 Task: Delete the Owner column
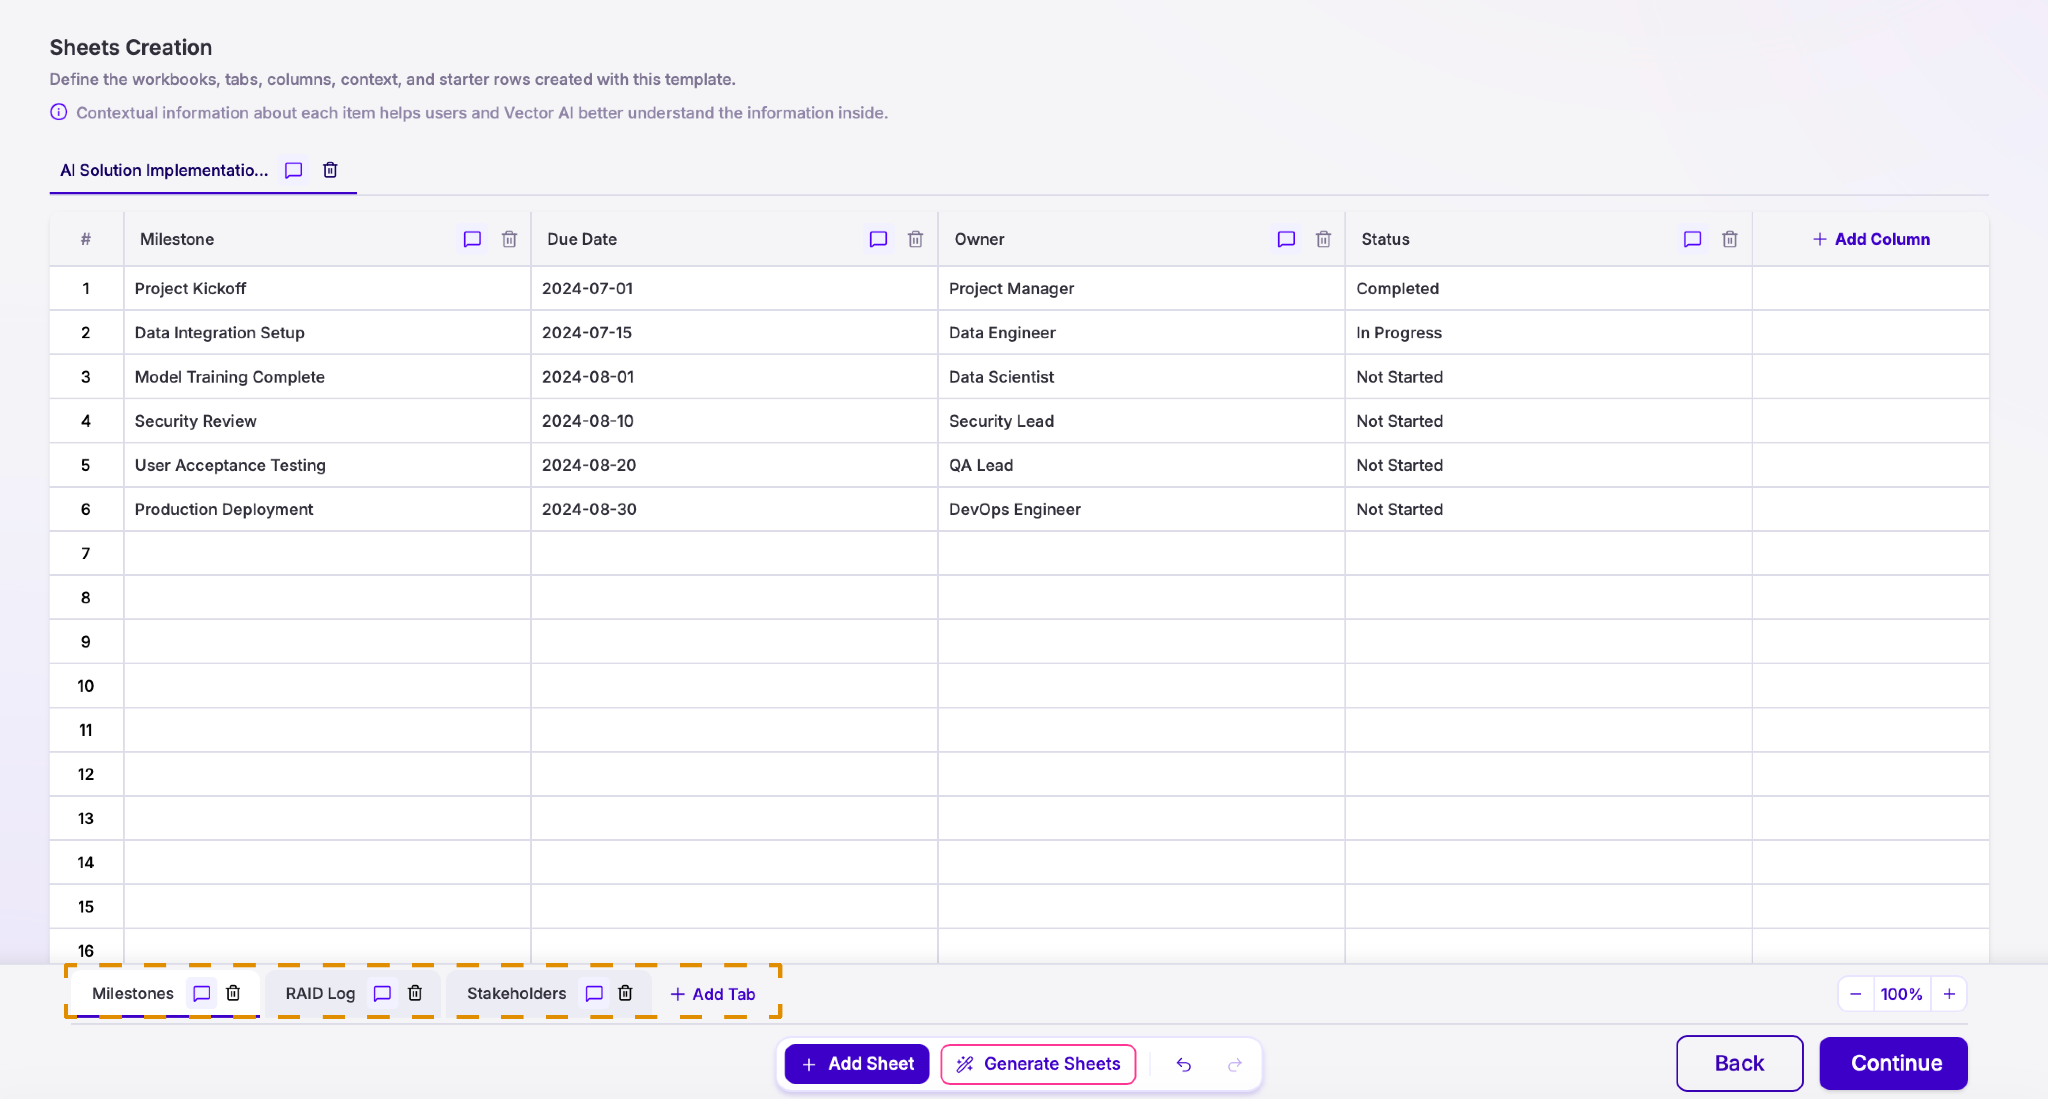1323,239
